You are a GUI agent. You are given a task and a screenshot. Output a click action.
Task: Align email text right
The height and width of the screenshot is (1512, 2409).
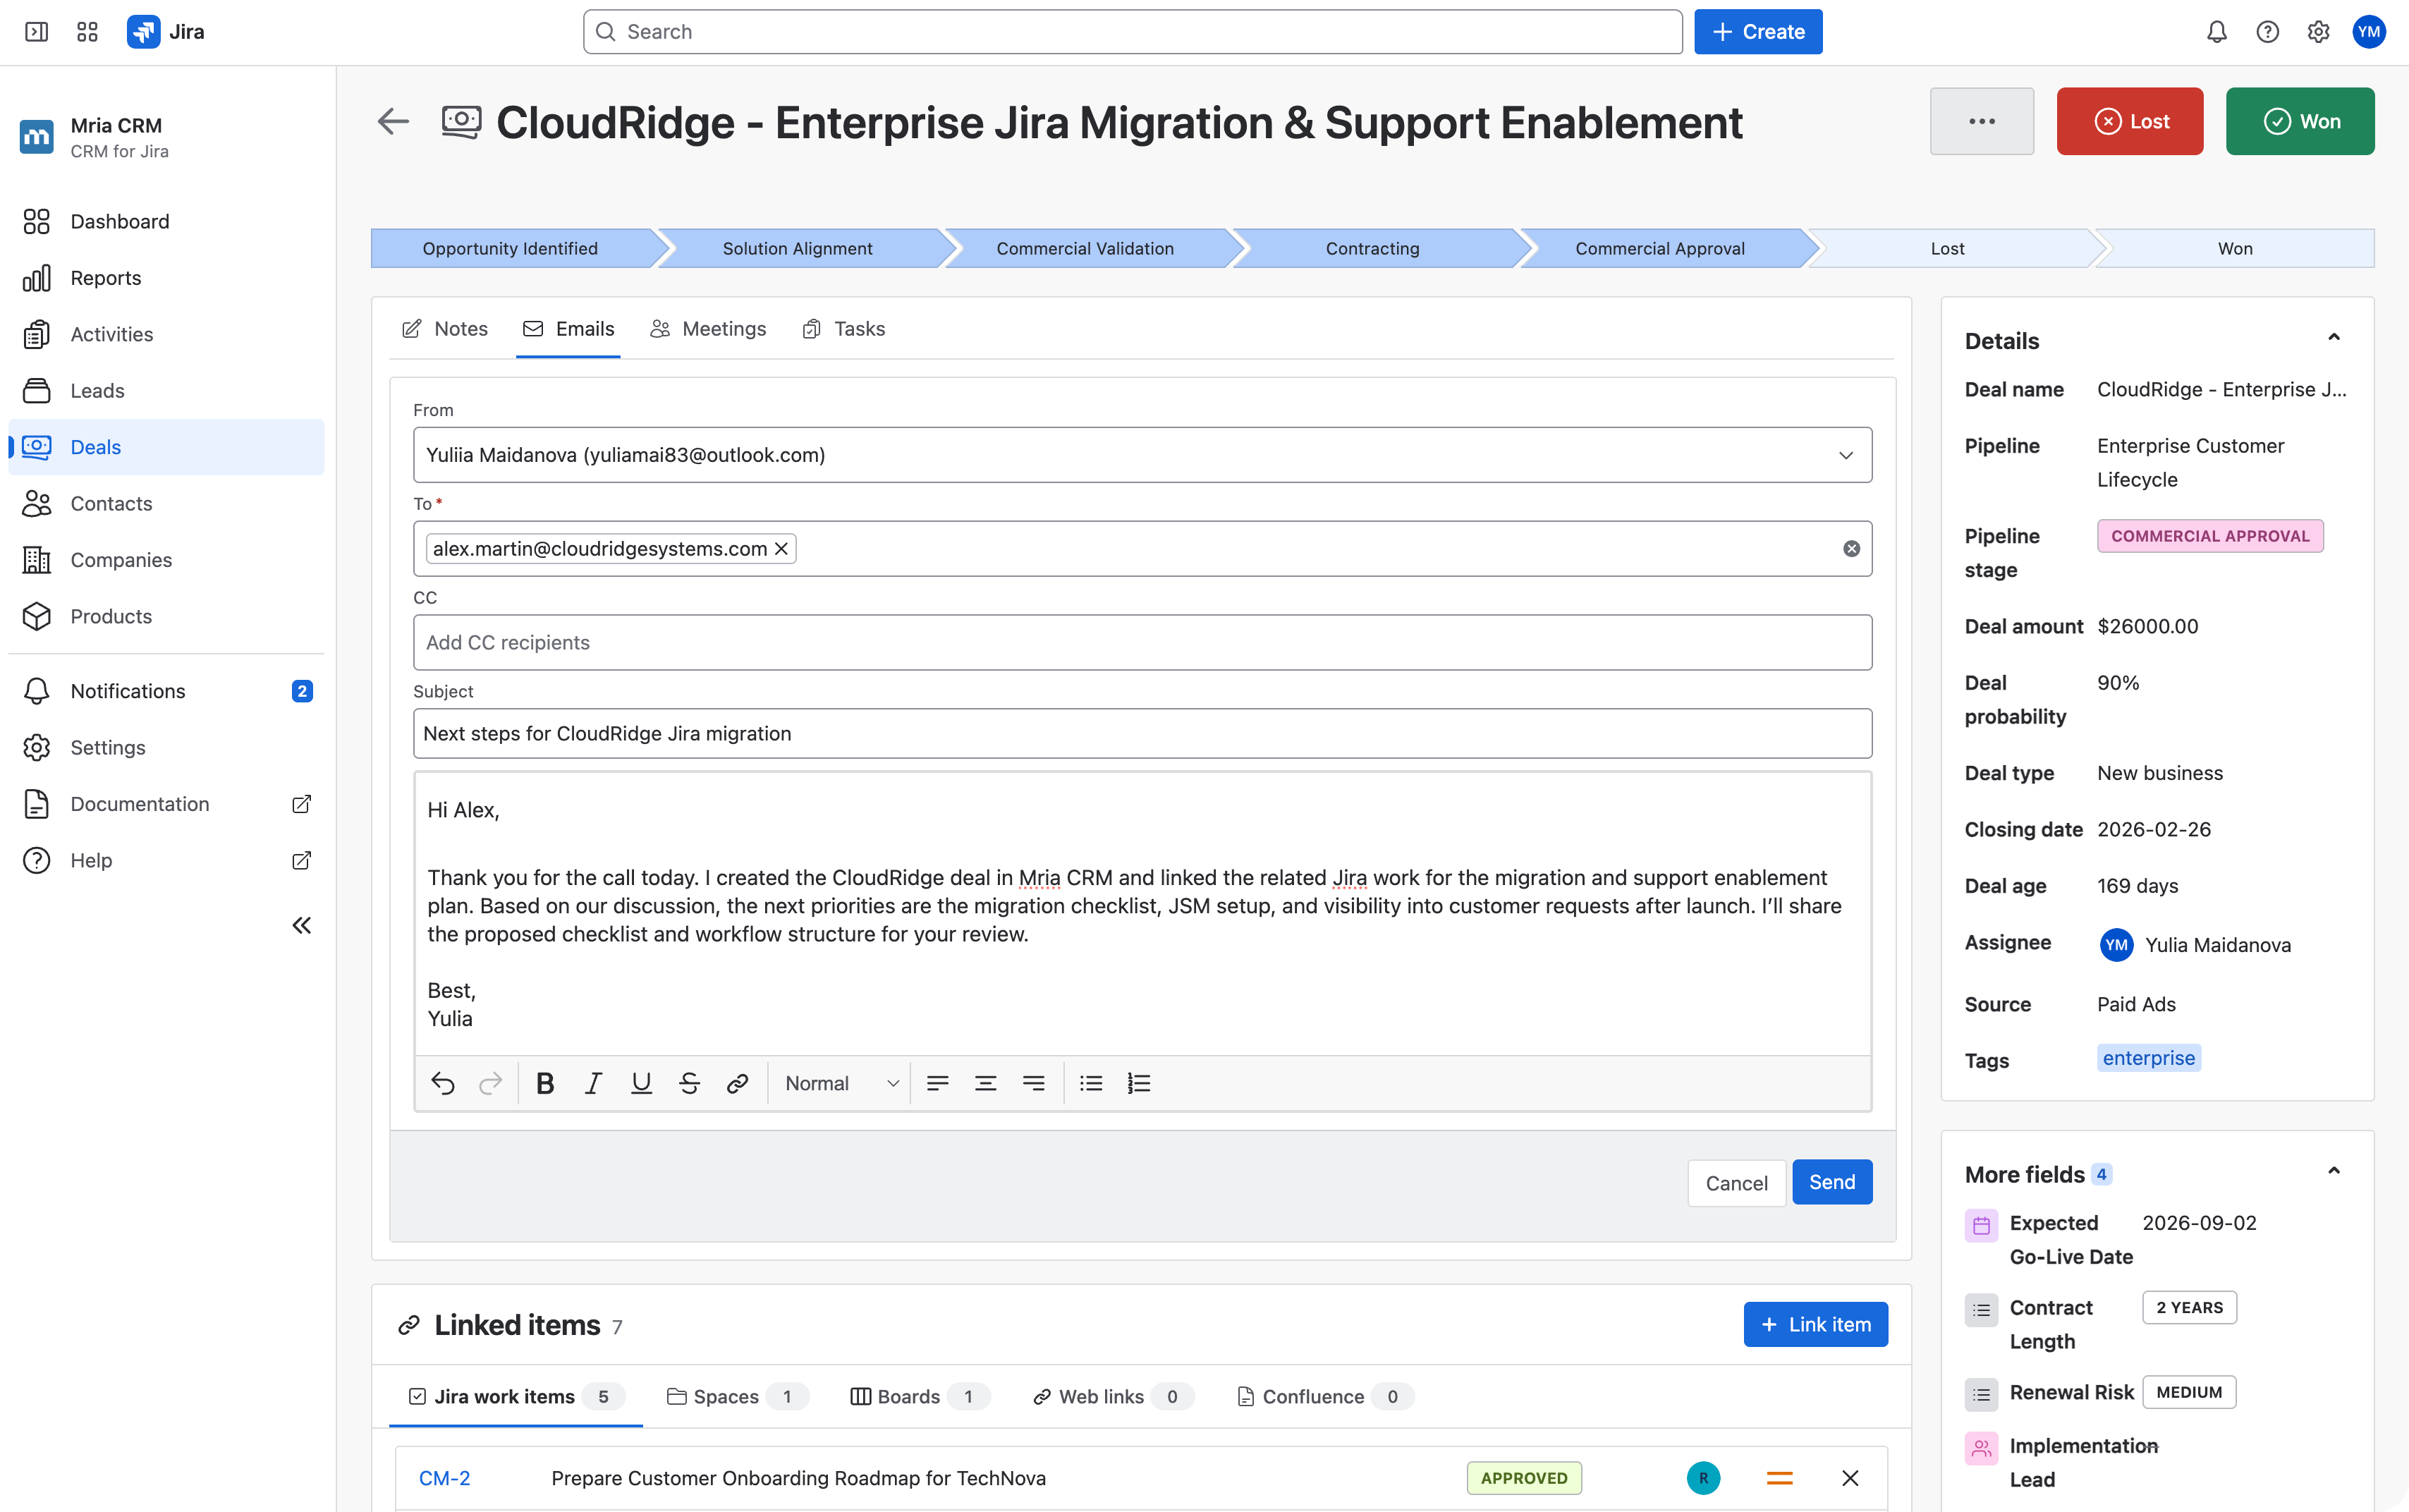pyautogui.click(x=1033, y=1083)
